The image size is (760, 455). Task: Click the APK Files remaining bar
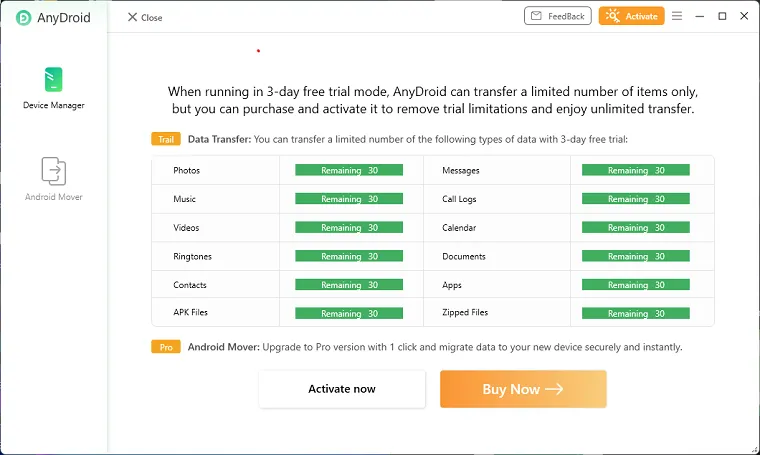coord(349,313)
